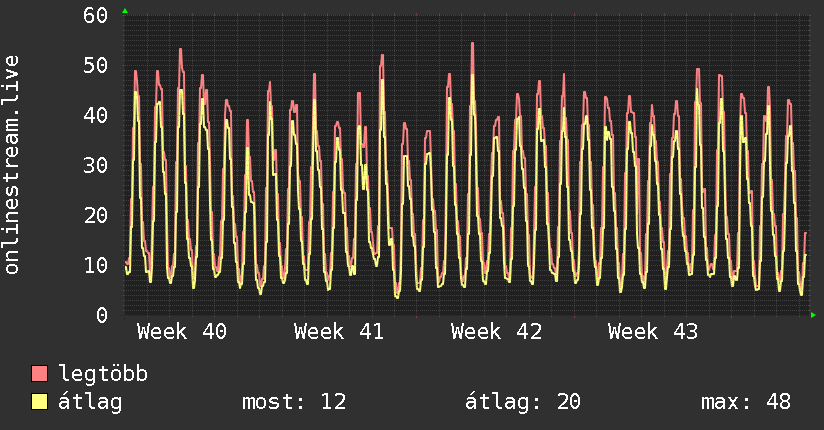The image size is (824, 430).
Task: Click the Week 43 axis label
Action: [x=653, y=332]
